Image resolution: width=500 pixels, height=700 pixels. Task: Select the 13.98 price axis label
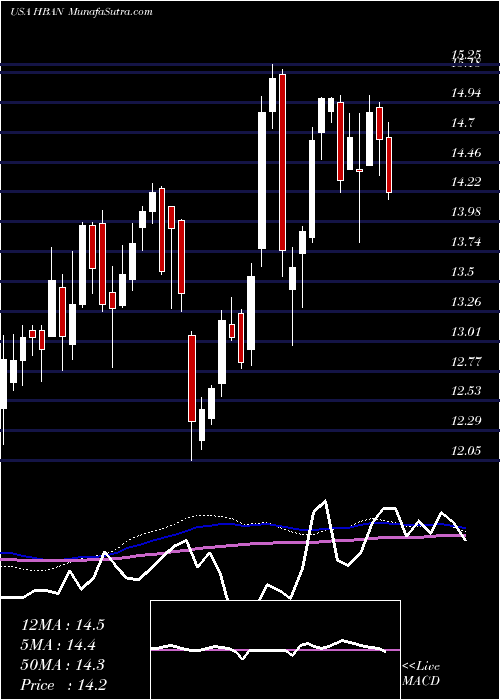467,212
